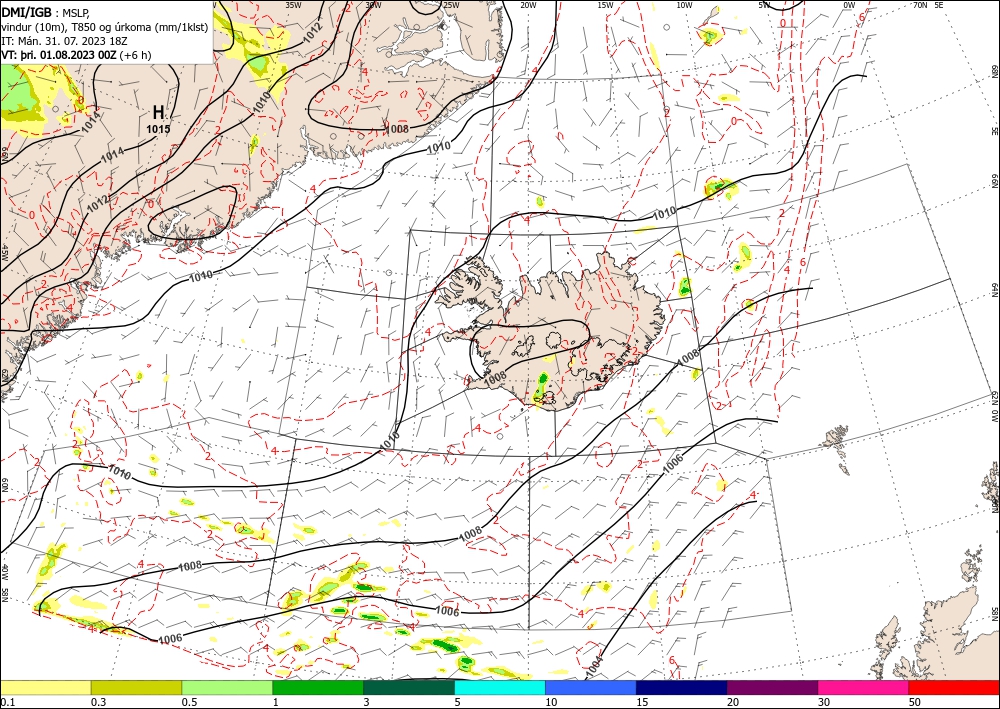Click the '5W' longitude label
The image size is (1000, 709).
click(x=765, y=5)
